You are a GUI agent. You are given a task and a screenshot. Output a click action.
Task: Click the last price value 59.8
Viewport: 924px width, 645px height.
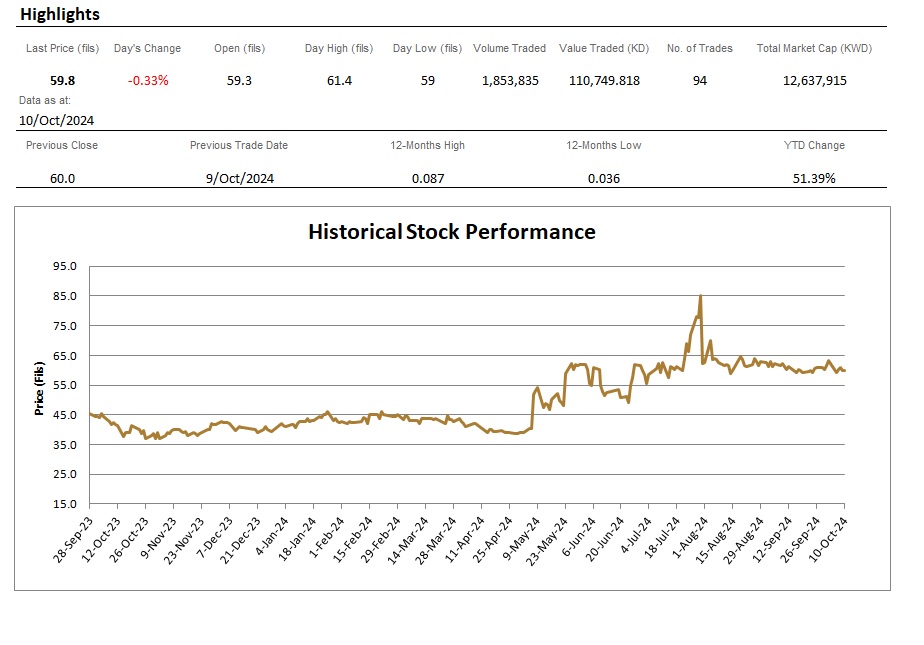(x=62, y=81)
